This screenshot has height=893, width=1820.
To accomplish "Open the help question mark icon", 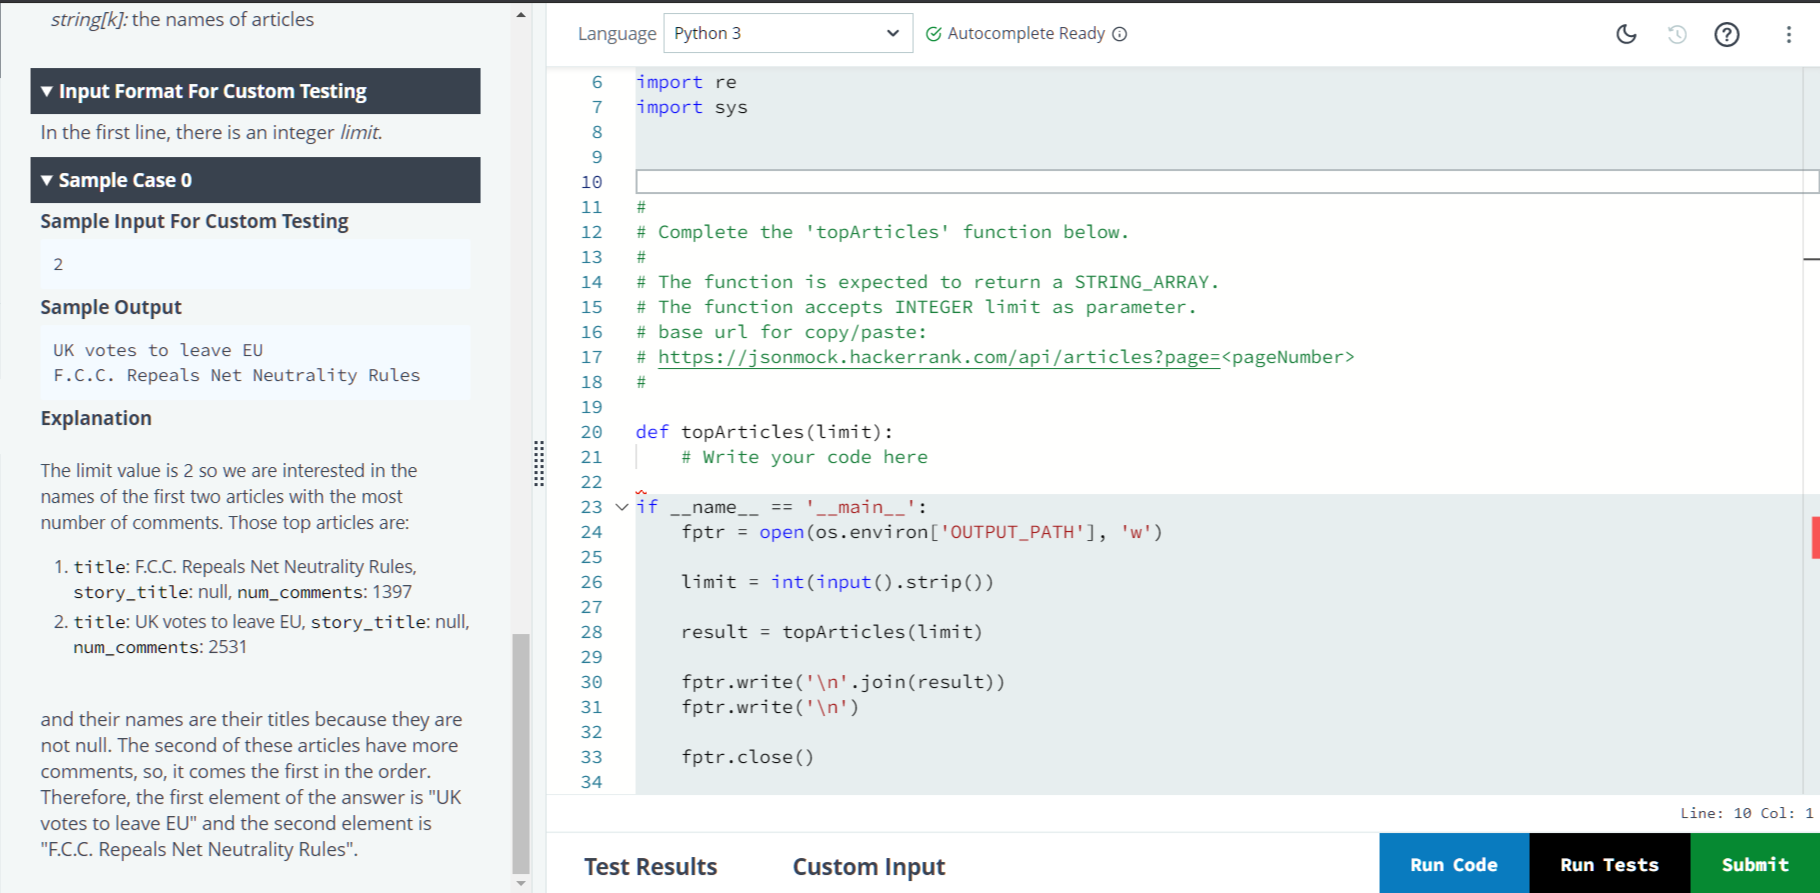I will point(1727,34).
